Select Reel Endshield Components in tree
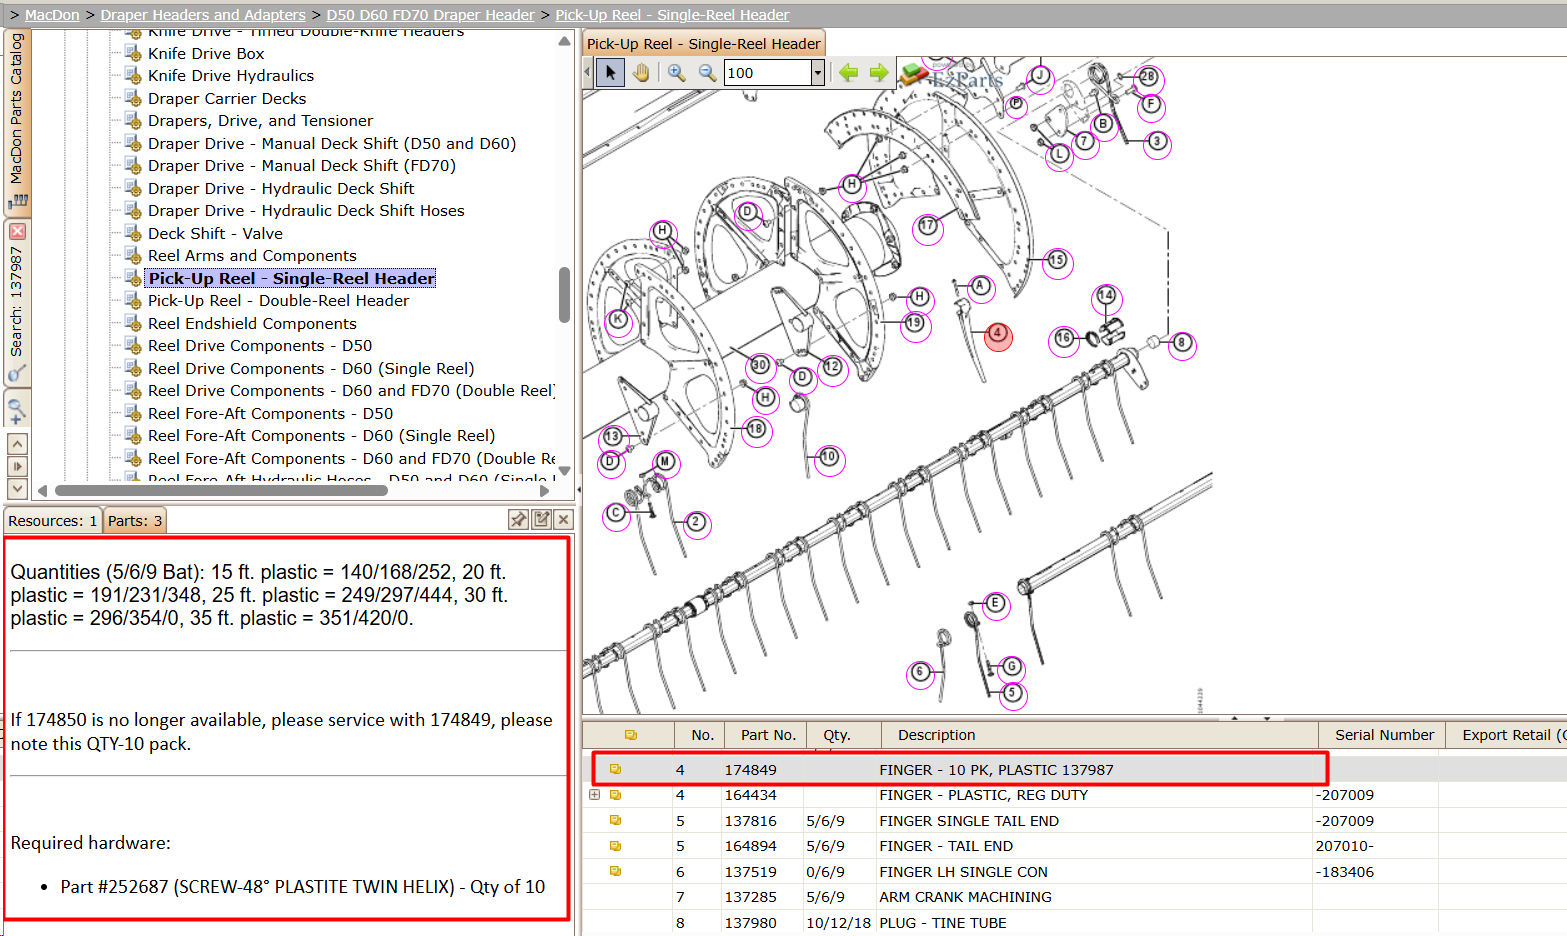The width and height of the screenshot is (1567, 936). coord(252,323)
